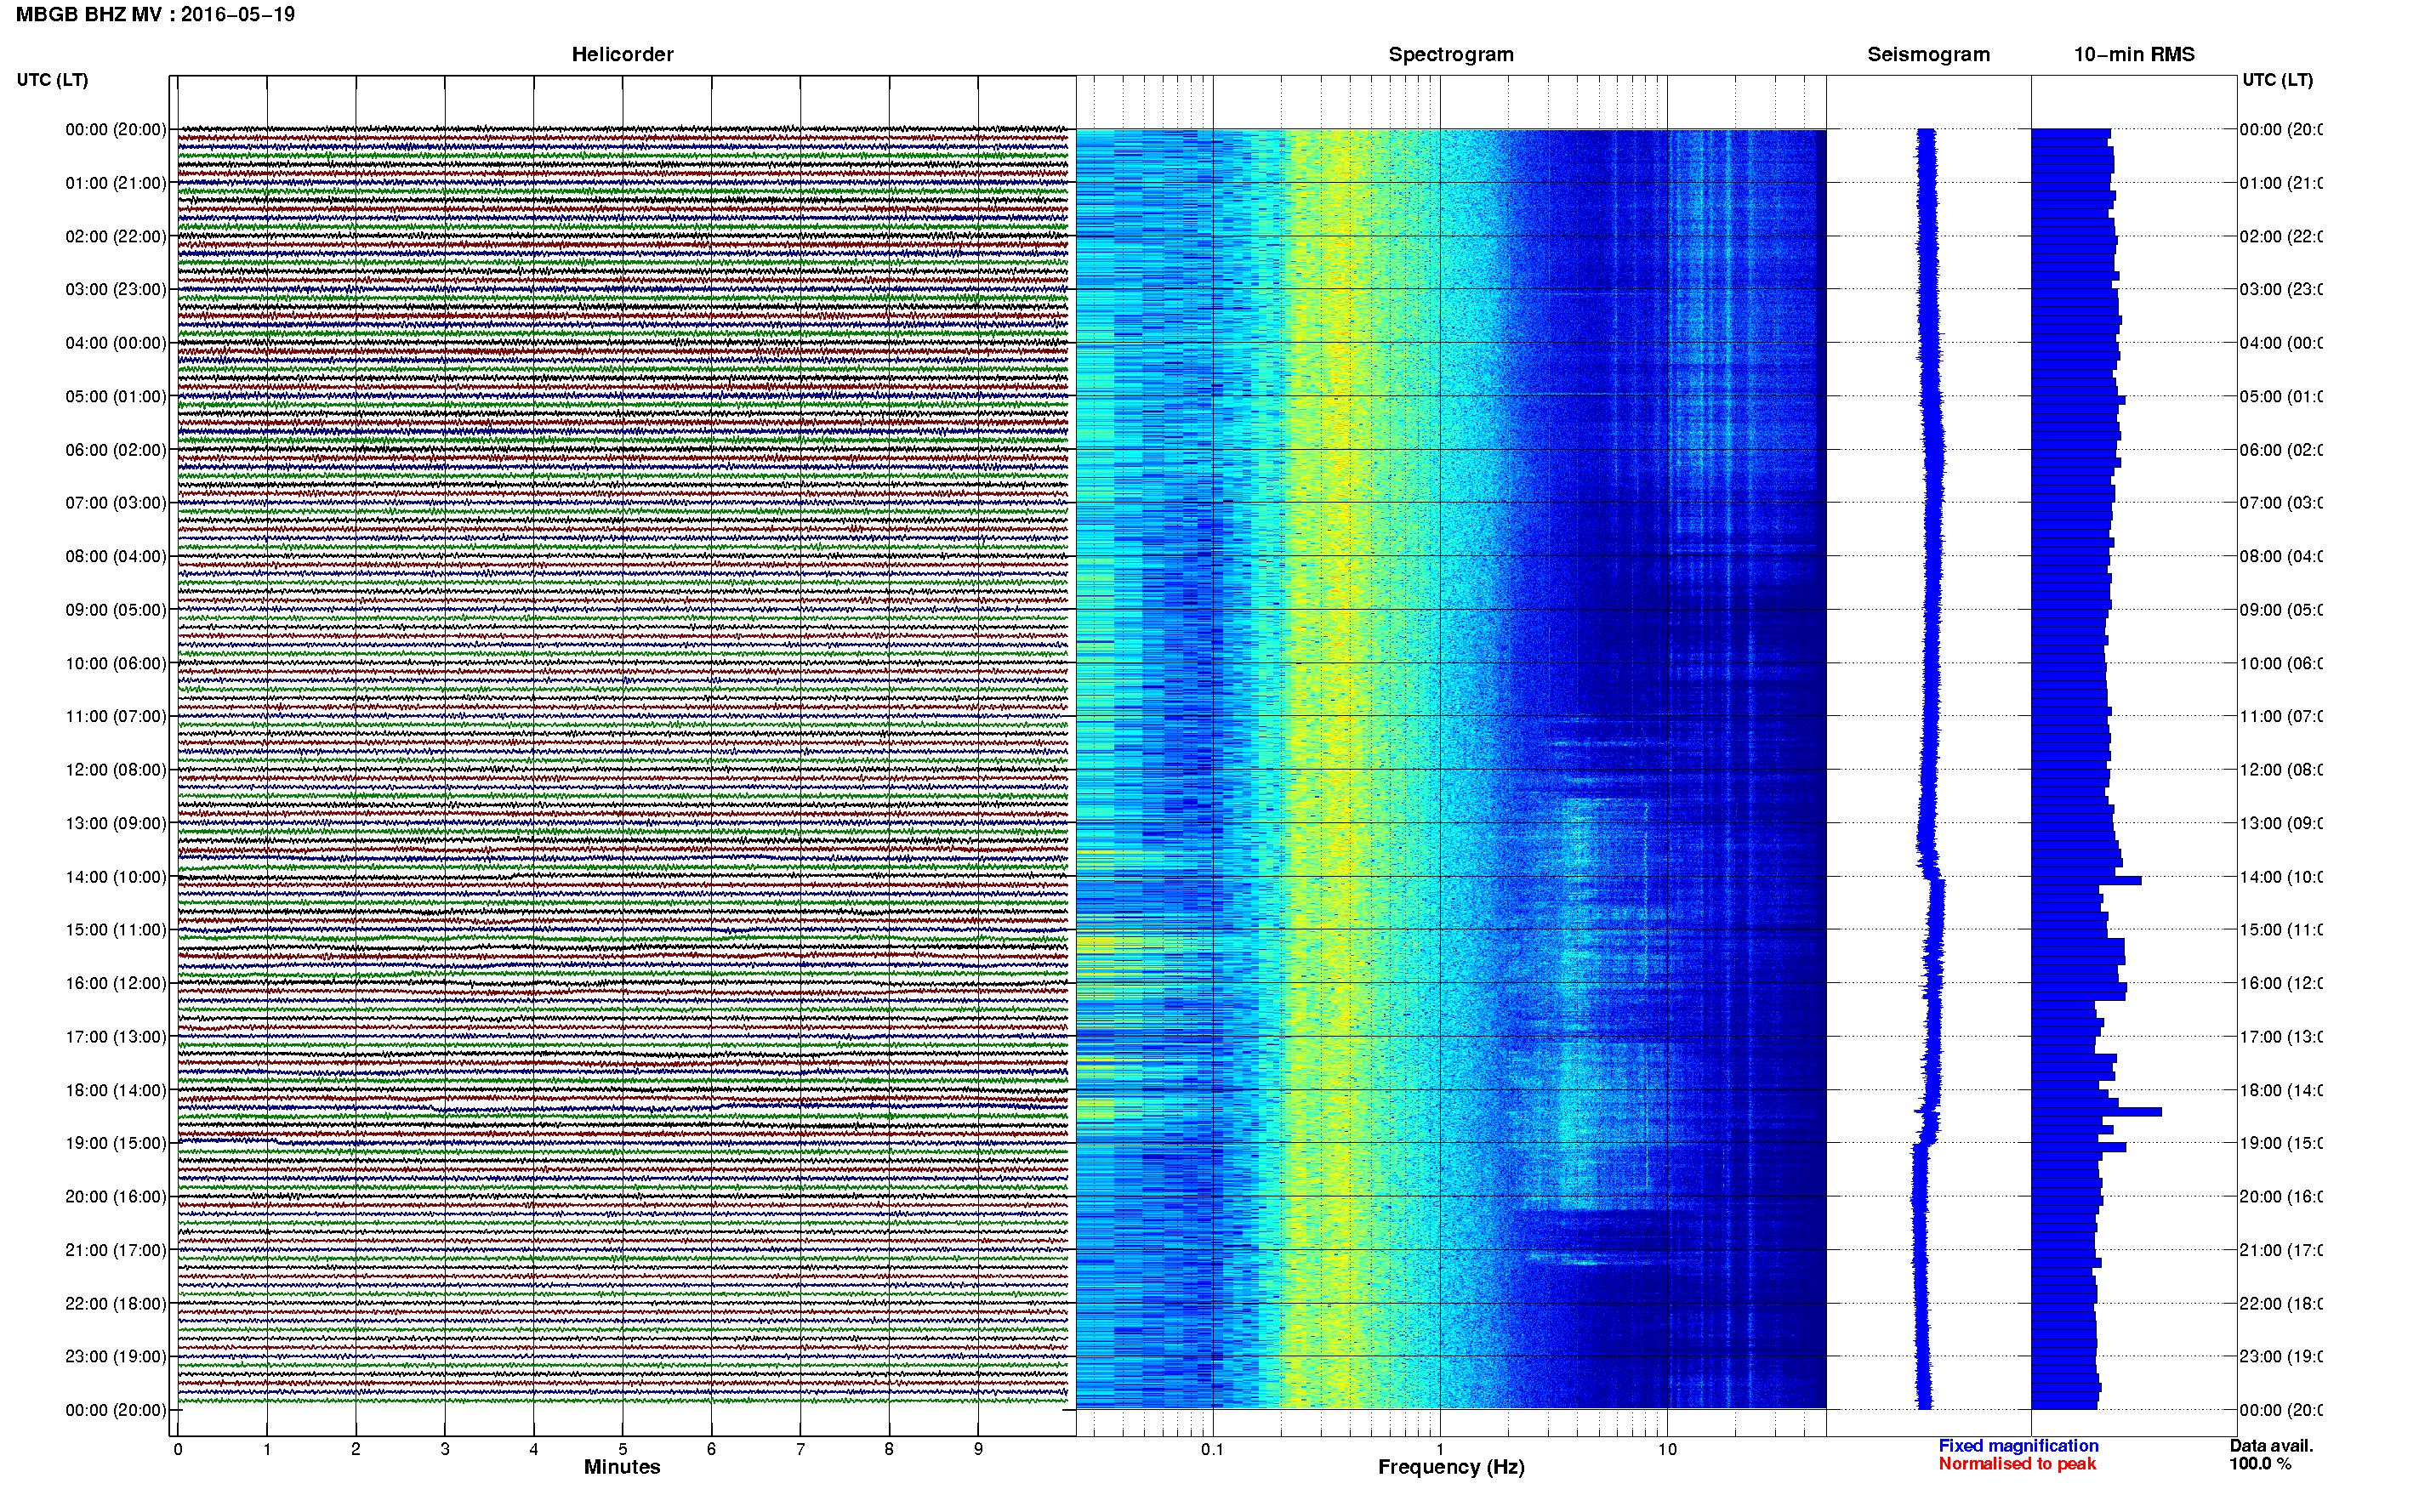
Task: Click the plot title "MBGB BHZ MV : 2016-05-19"
Action: tap(155, 14)
